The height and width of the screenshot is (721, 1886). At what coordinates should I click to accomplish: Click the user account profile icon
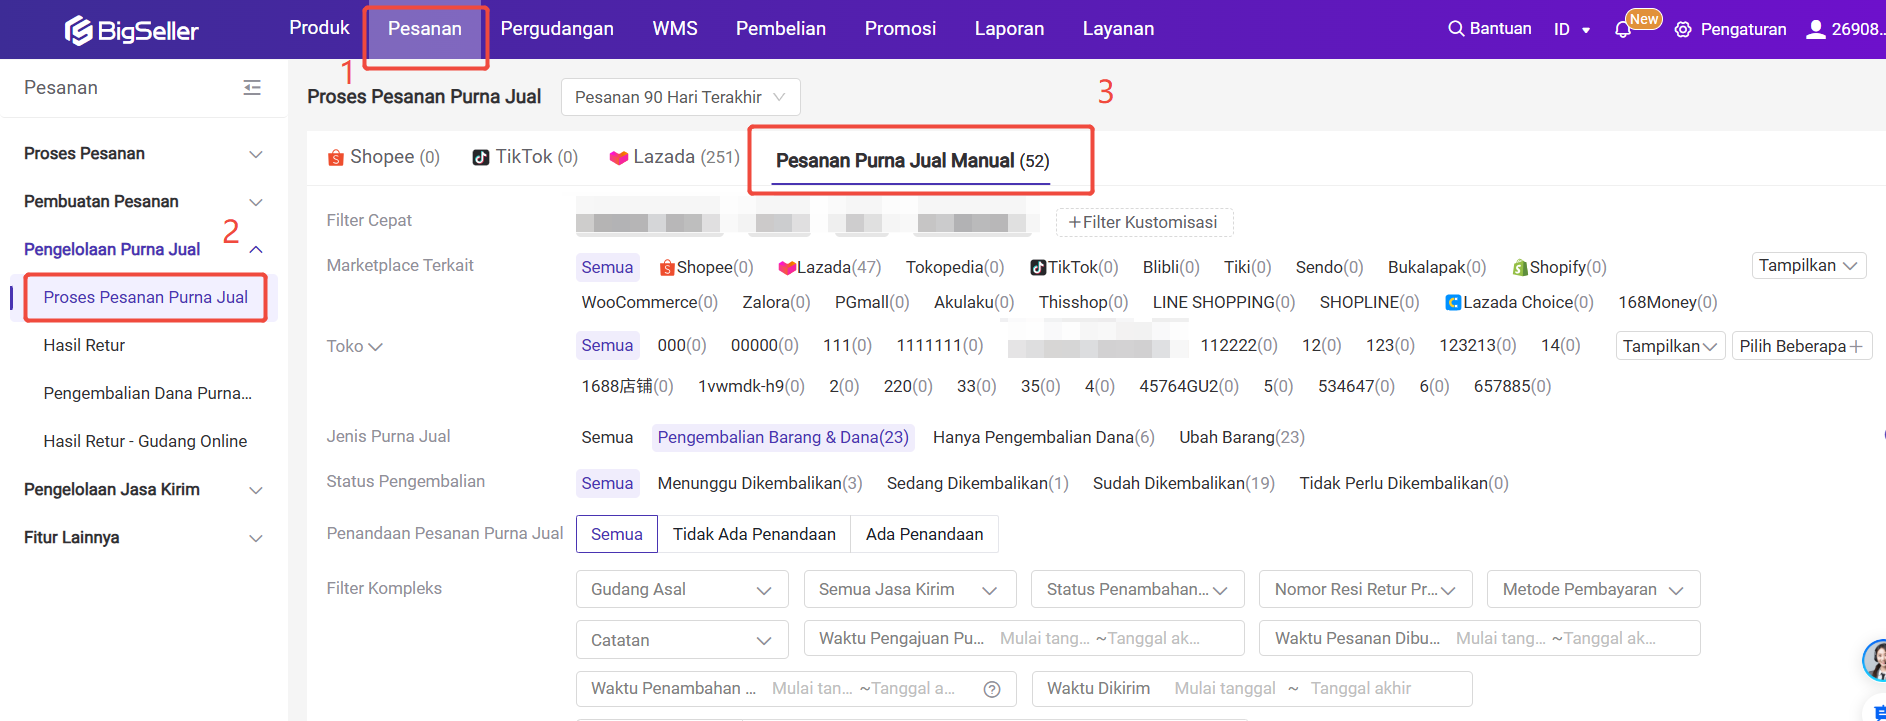click(1815, 29)
